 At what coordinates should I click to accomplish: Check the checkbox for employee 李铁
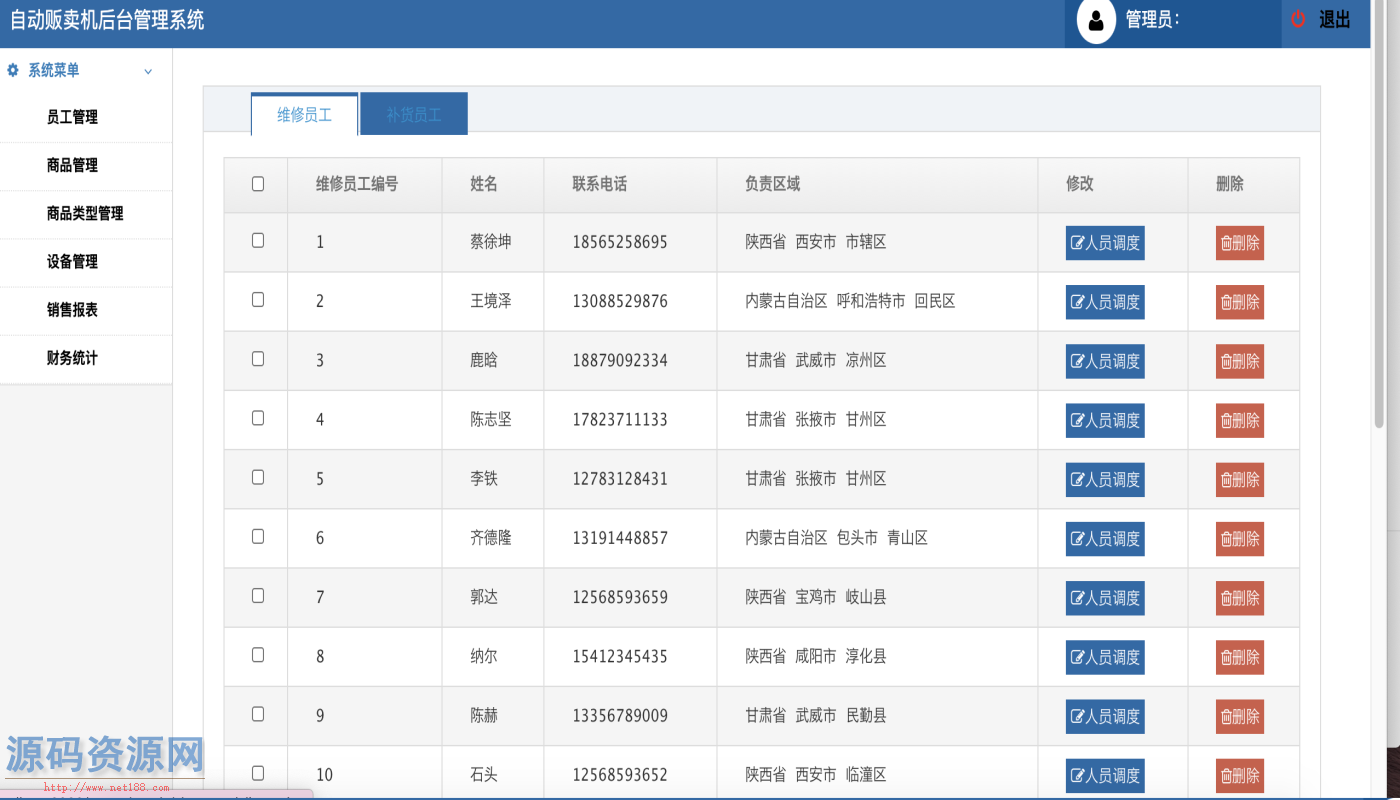click(258, 478)
